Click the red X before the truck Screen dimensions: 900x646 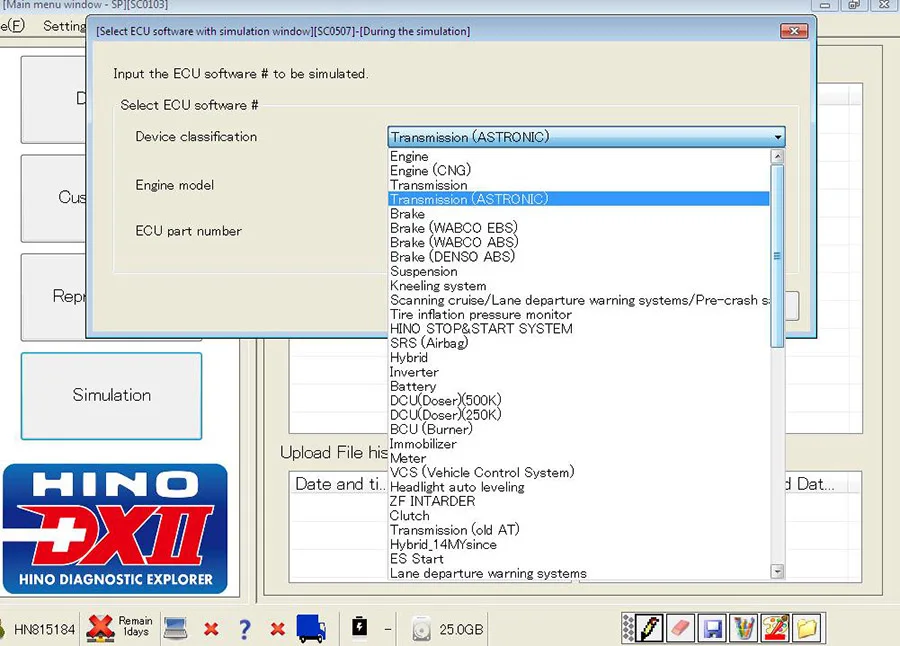(278, 629)
